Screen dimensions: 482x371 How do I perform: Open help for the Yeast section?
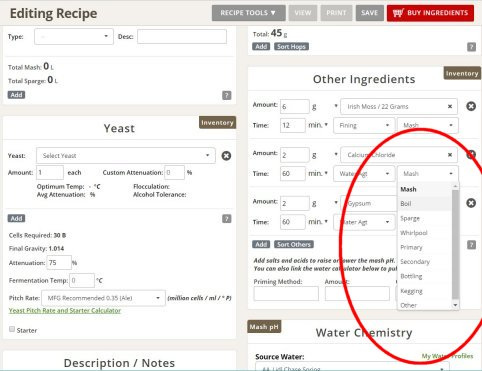227,219
